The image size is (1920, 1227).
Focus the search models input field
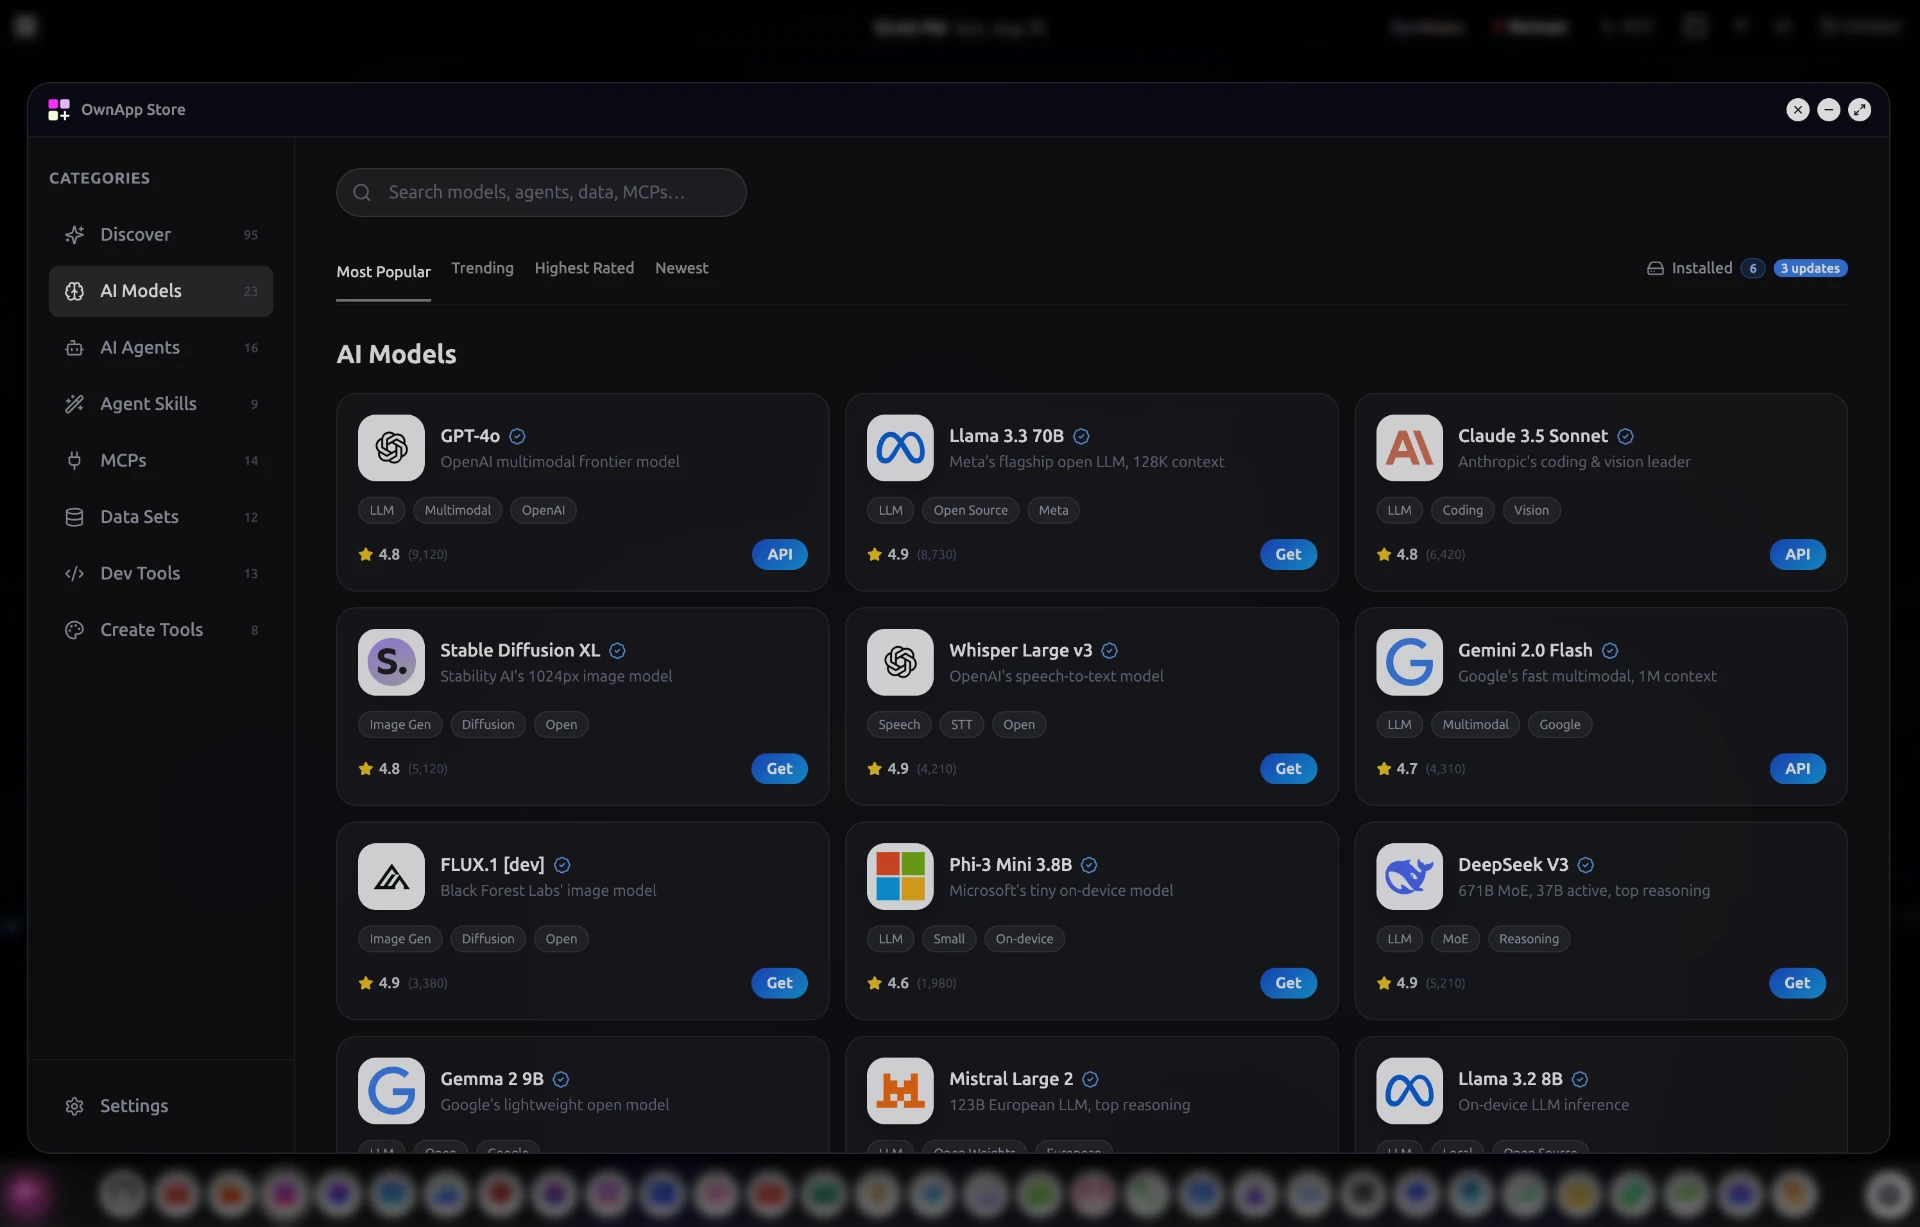[541, 192]
